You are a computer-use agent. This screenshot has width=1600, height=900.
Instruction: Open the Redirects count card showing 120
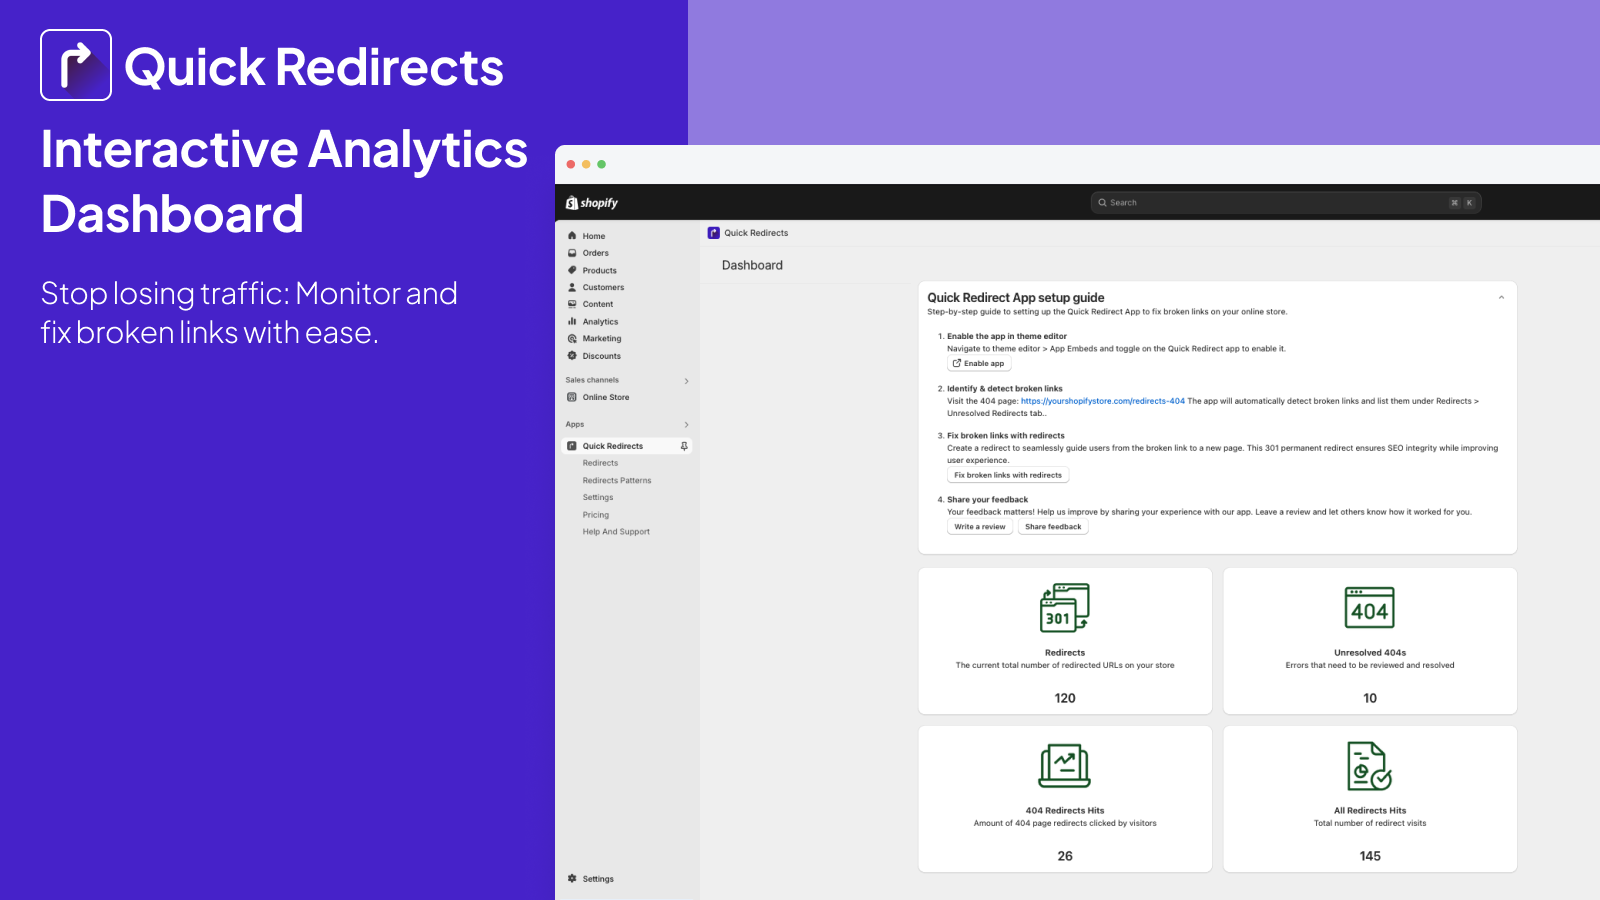1065,641
